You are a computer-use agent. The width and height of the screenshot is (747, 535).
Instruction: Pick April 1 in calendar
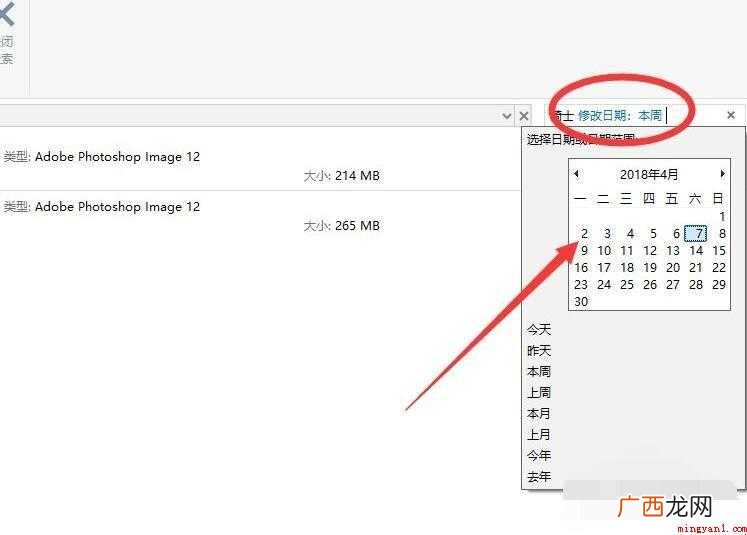pos(722,216)
